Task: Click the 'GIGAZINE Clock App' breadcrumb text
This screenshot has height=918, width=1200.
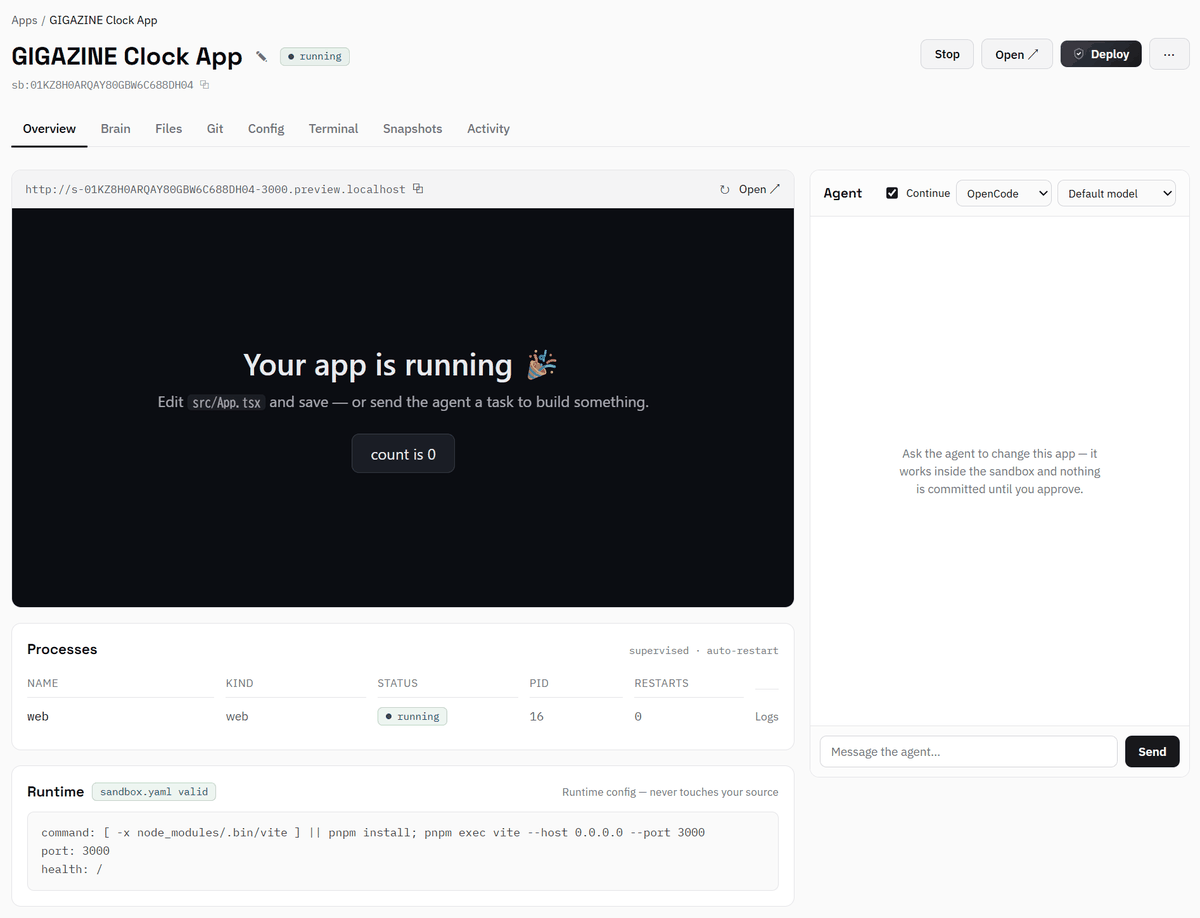Action: pyautogui.click(x=103, y=20)
